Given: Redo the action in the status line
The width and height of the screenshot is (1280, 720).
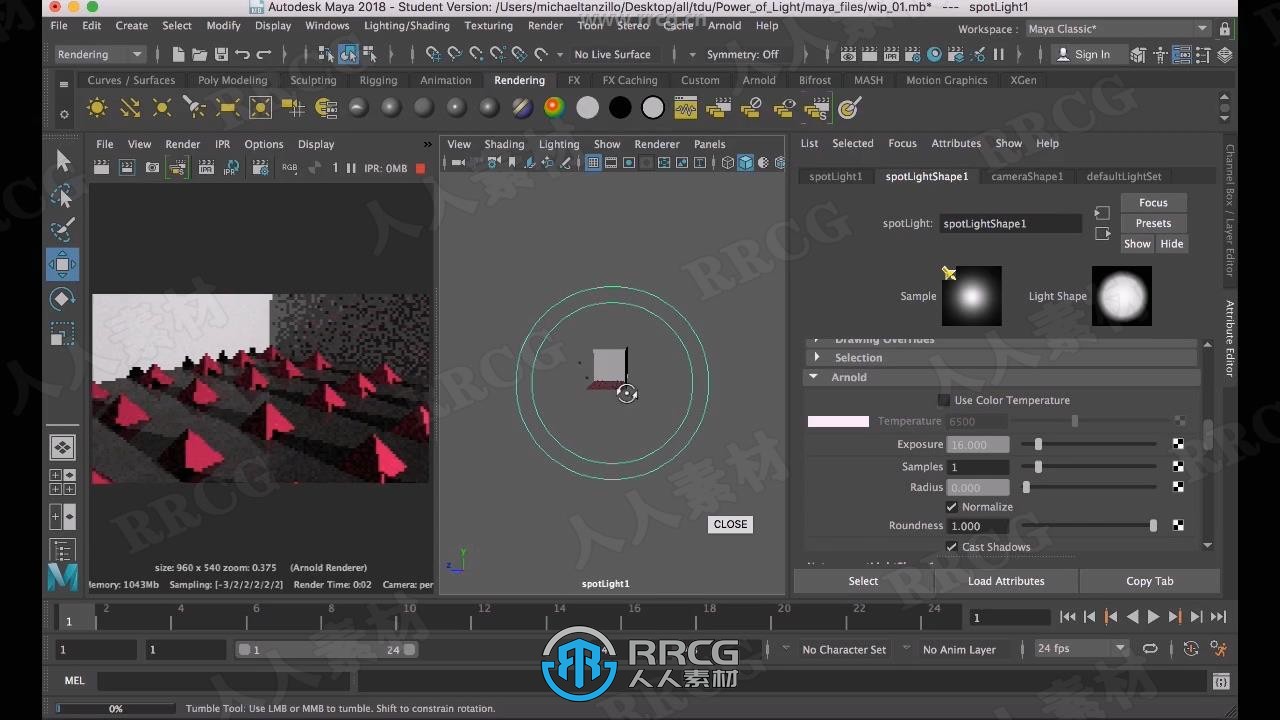Looking at the screenshot, I should (264, 54).
